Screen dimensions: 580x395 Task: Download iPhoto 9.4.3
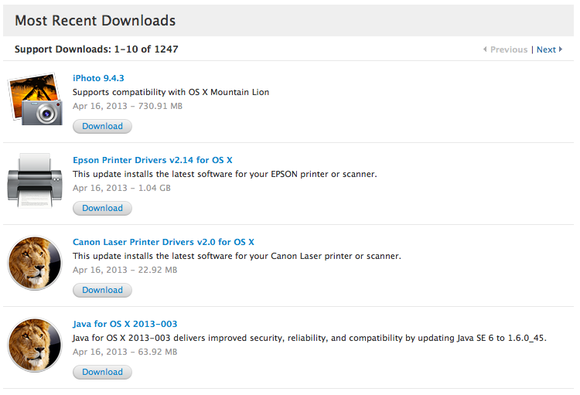tap(102, 126)
